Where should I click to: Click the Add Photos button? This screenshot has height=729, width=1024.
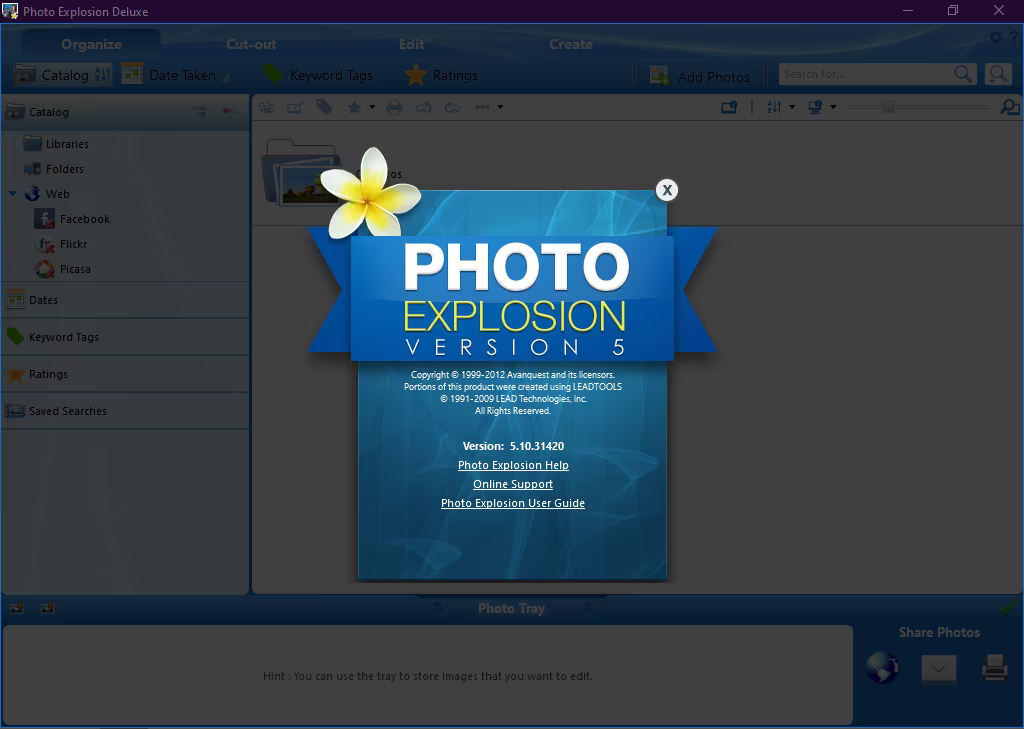[x=699, y=76]
